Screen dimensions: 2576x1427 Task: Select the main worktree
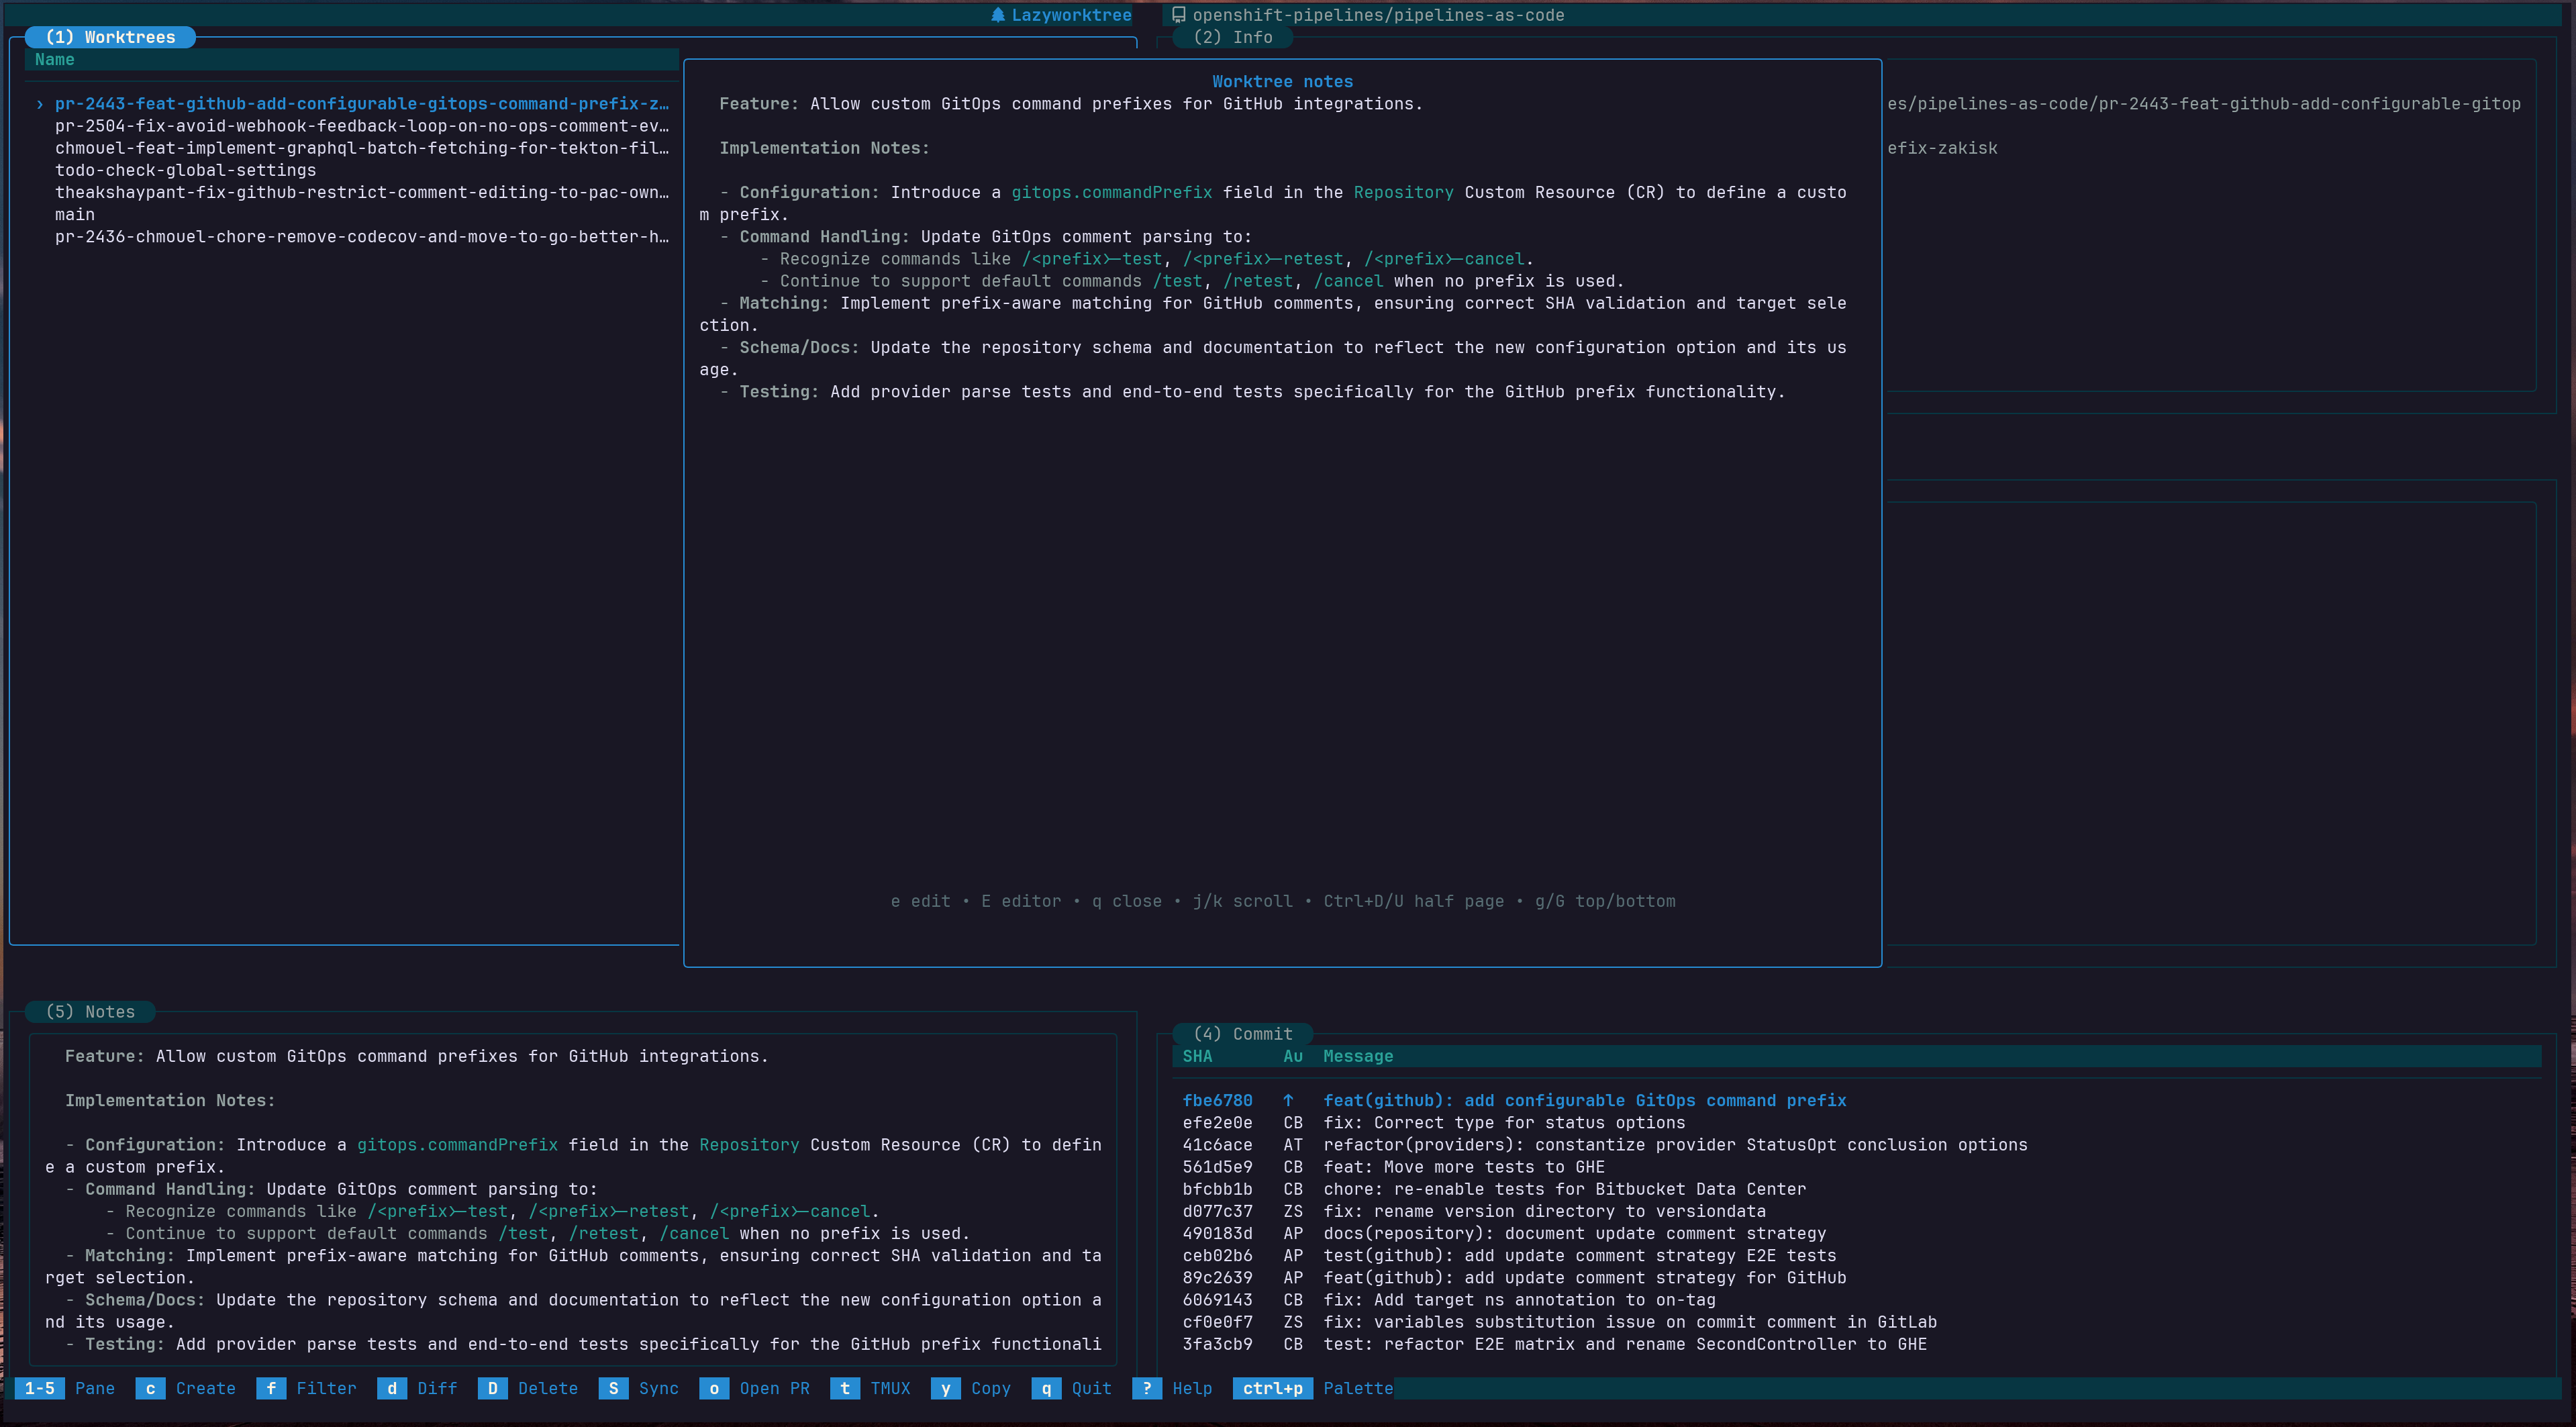[75, 215]
